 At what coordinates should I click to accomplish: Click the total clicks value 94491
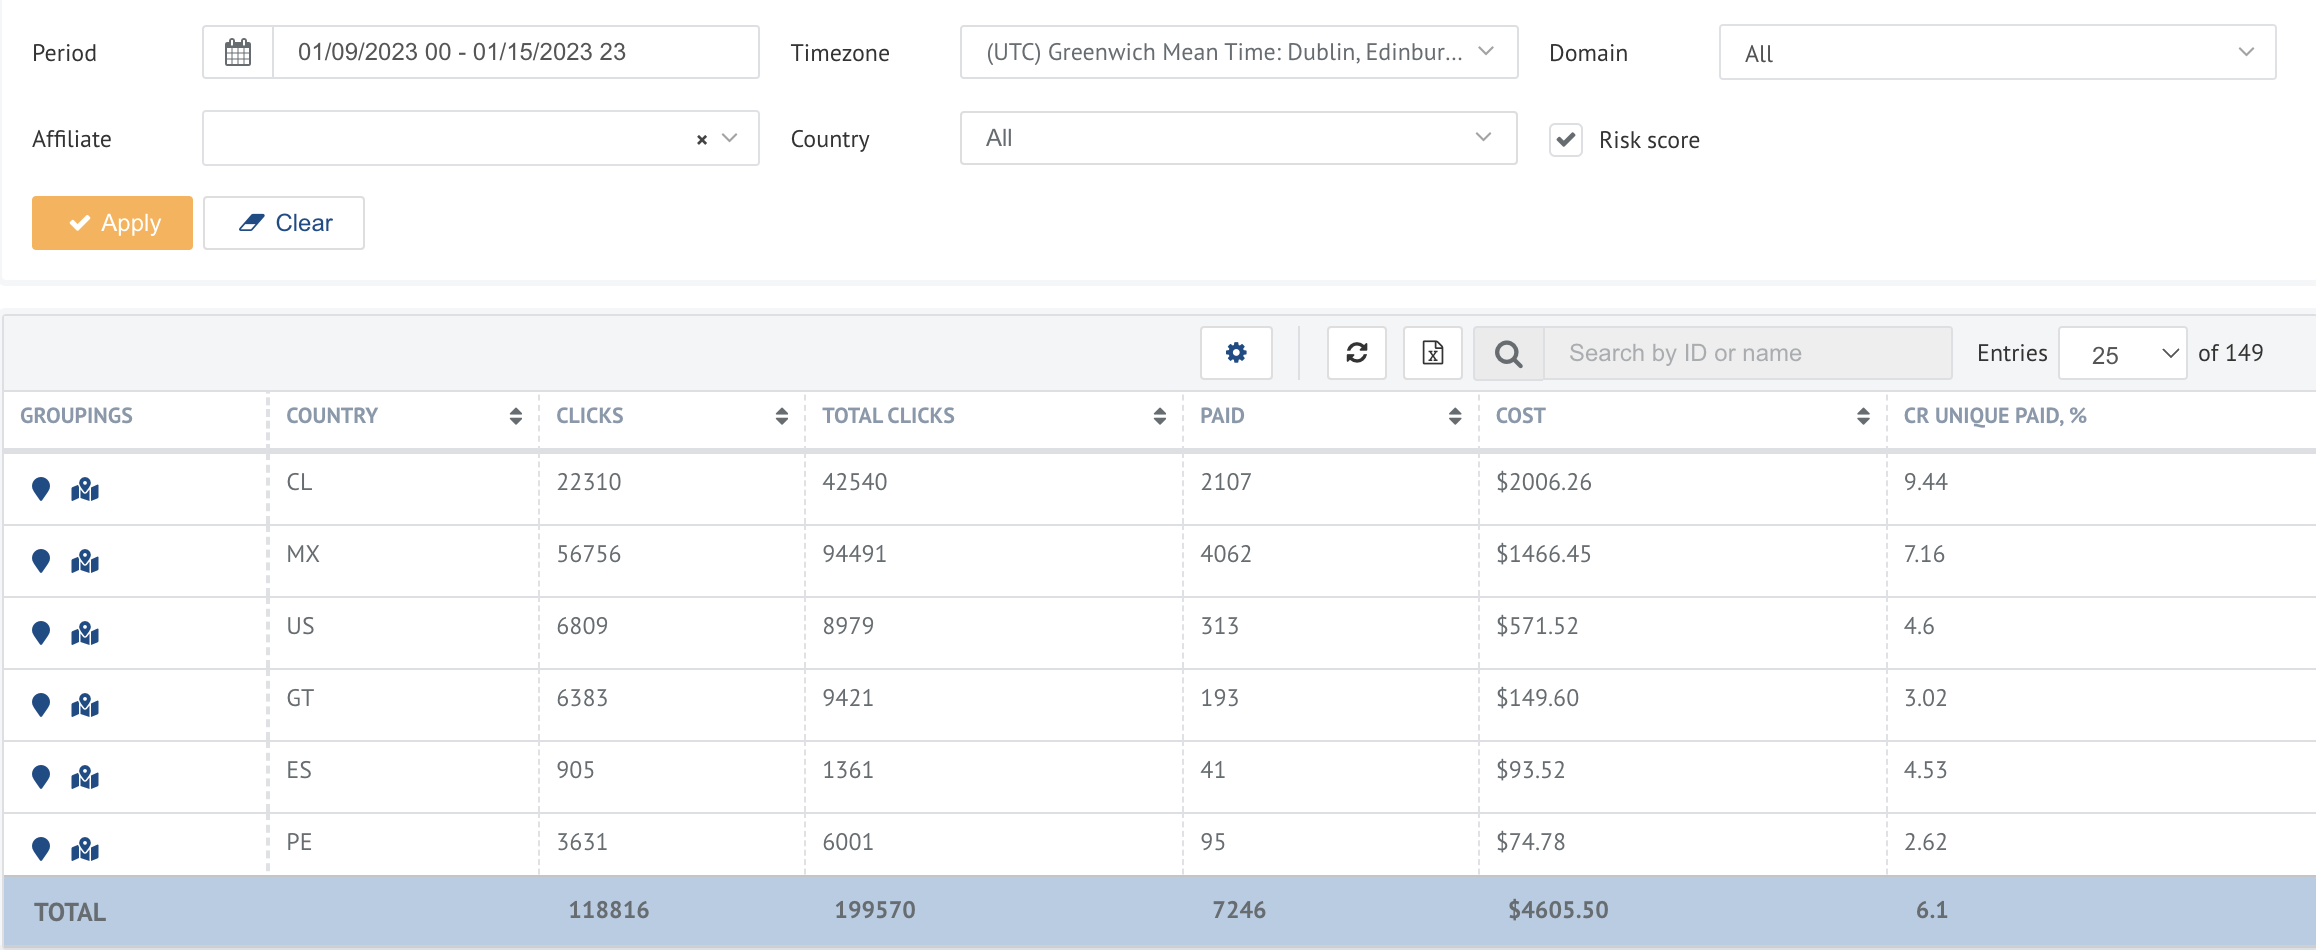click(855, 554)
